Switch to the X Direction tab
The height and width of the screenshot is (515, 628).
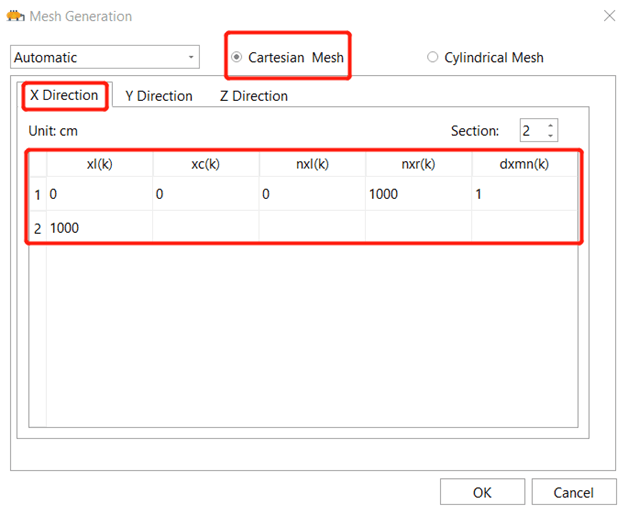64,95
